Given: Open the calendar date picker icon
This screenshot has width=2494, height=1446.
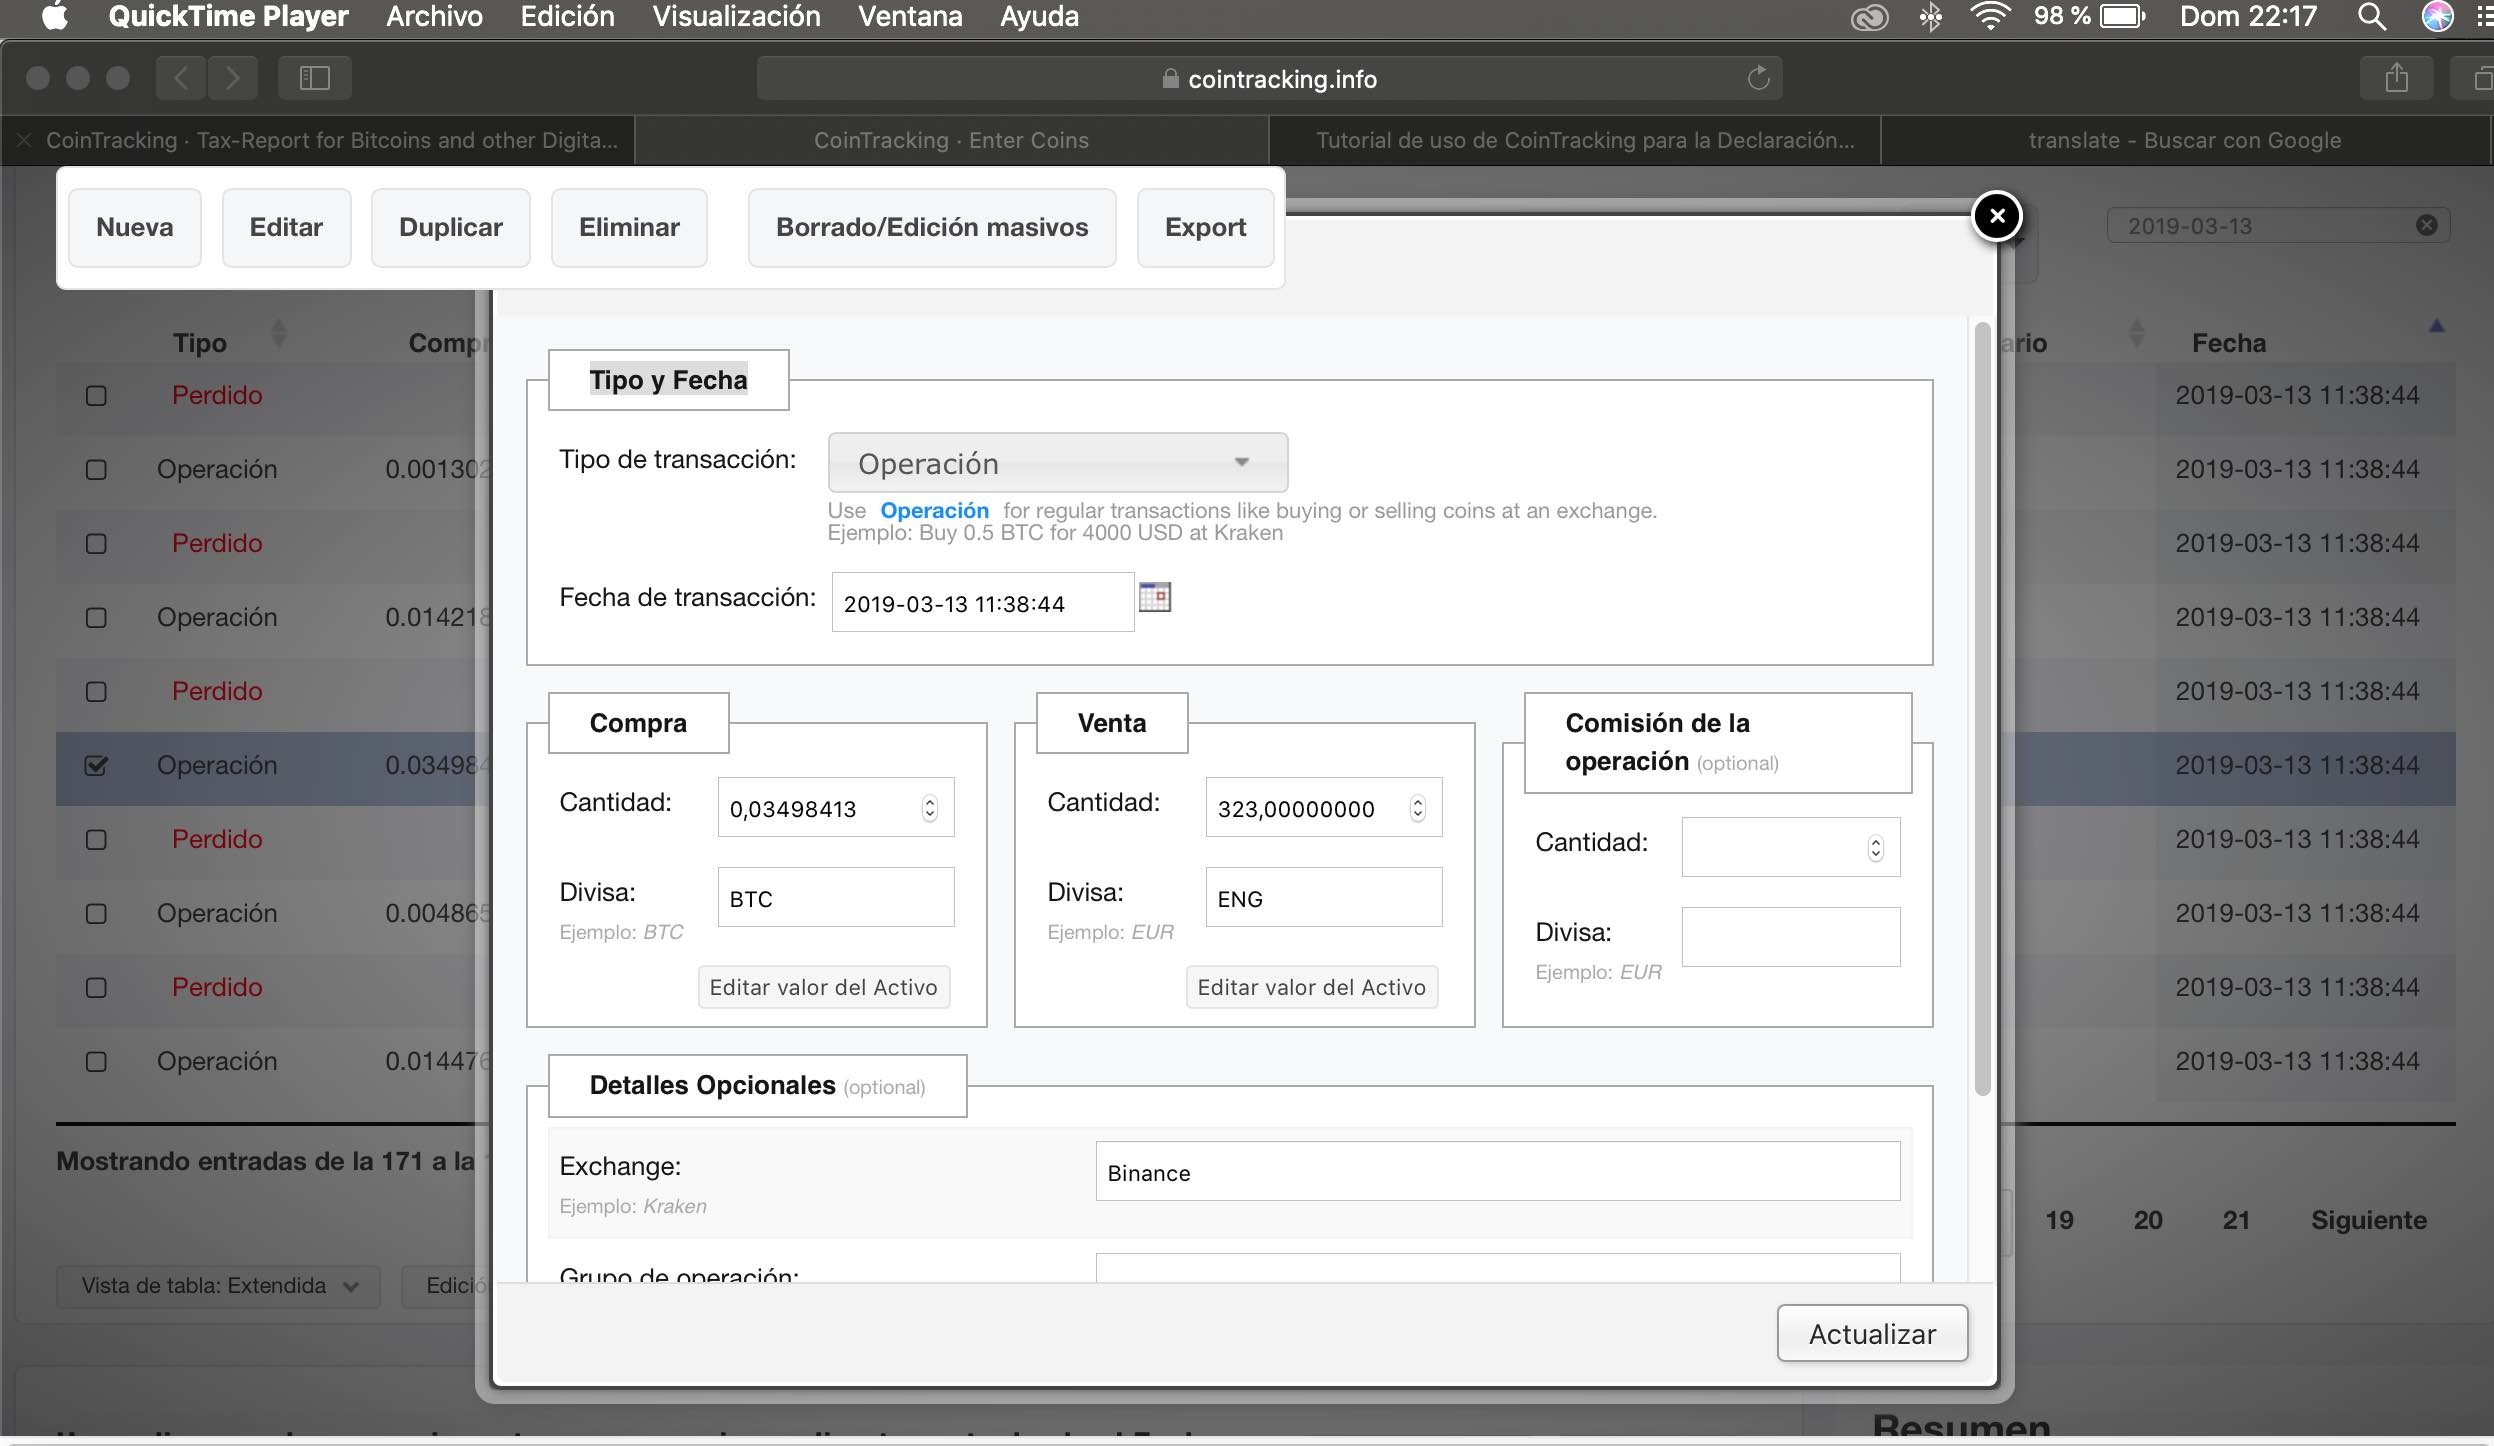Looking at the screenshot, I should [x=1155, y=597].
